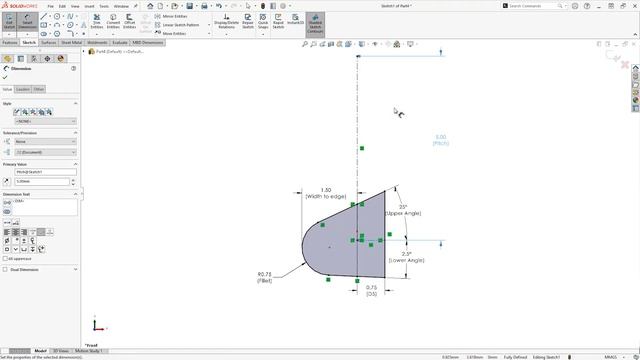Click the Home icon in the top toolbar

pos(150,6)
